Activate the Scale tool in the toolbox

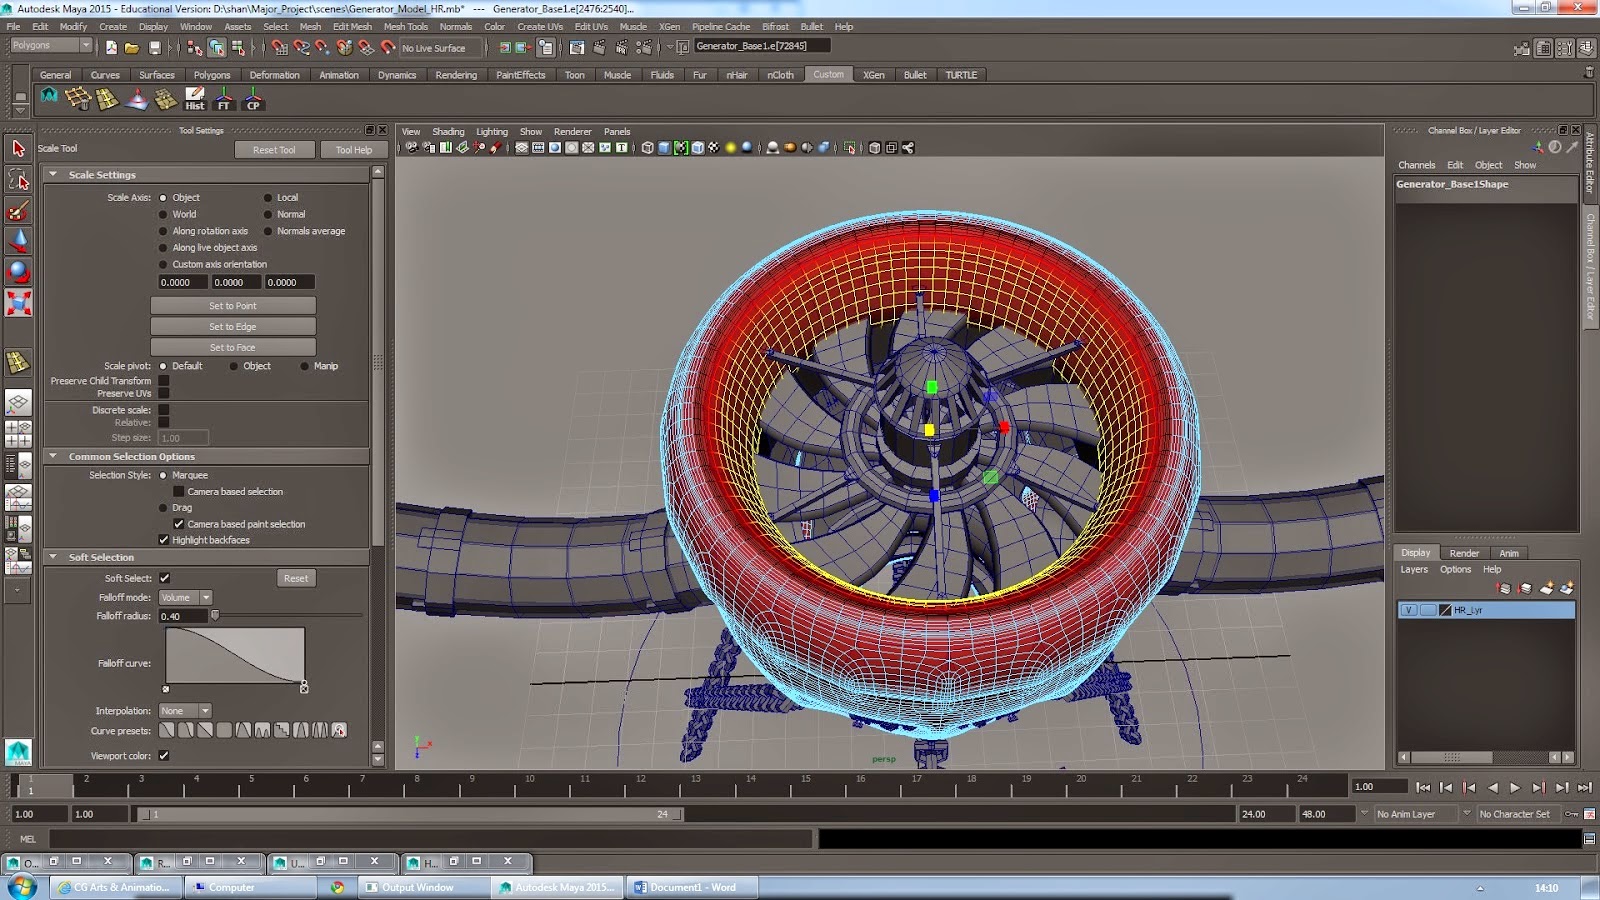pos(18,303)
